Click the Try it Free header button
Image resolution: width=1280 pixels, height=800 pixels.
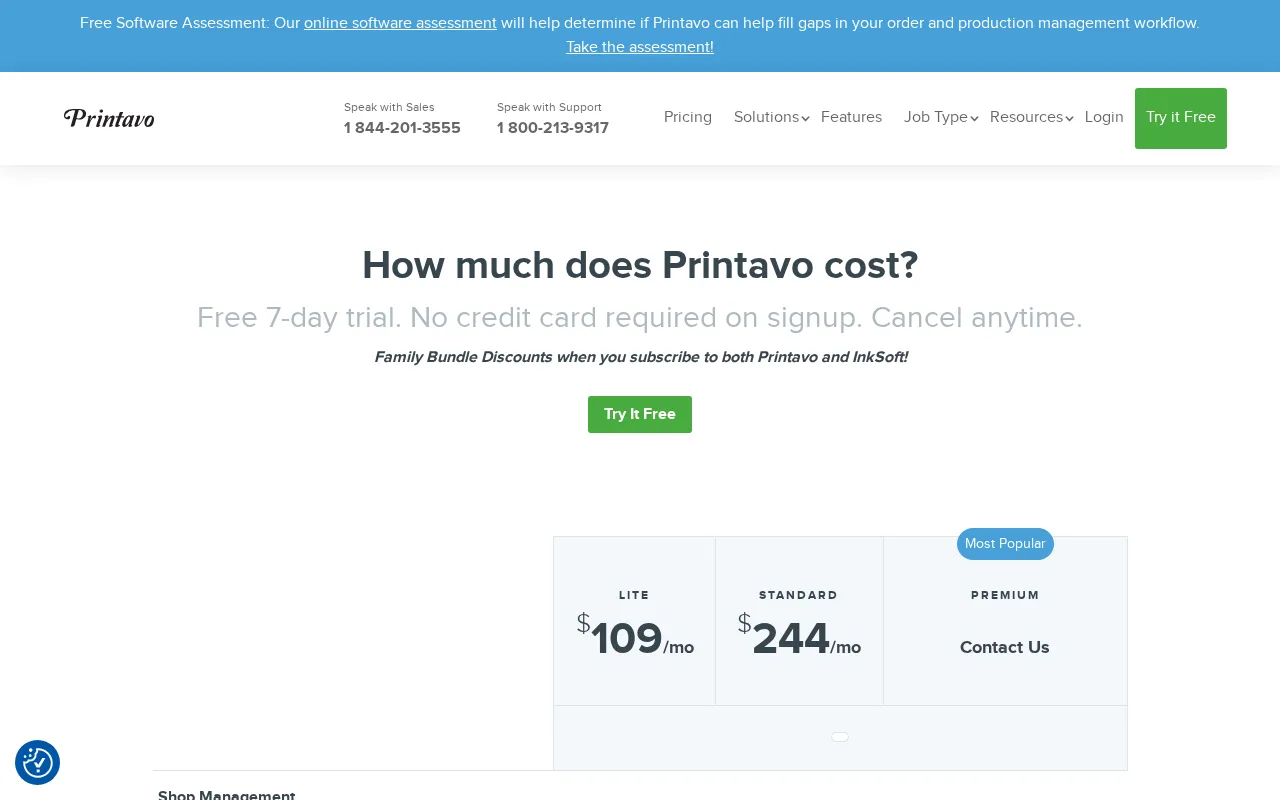point(1181,118)
